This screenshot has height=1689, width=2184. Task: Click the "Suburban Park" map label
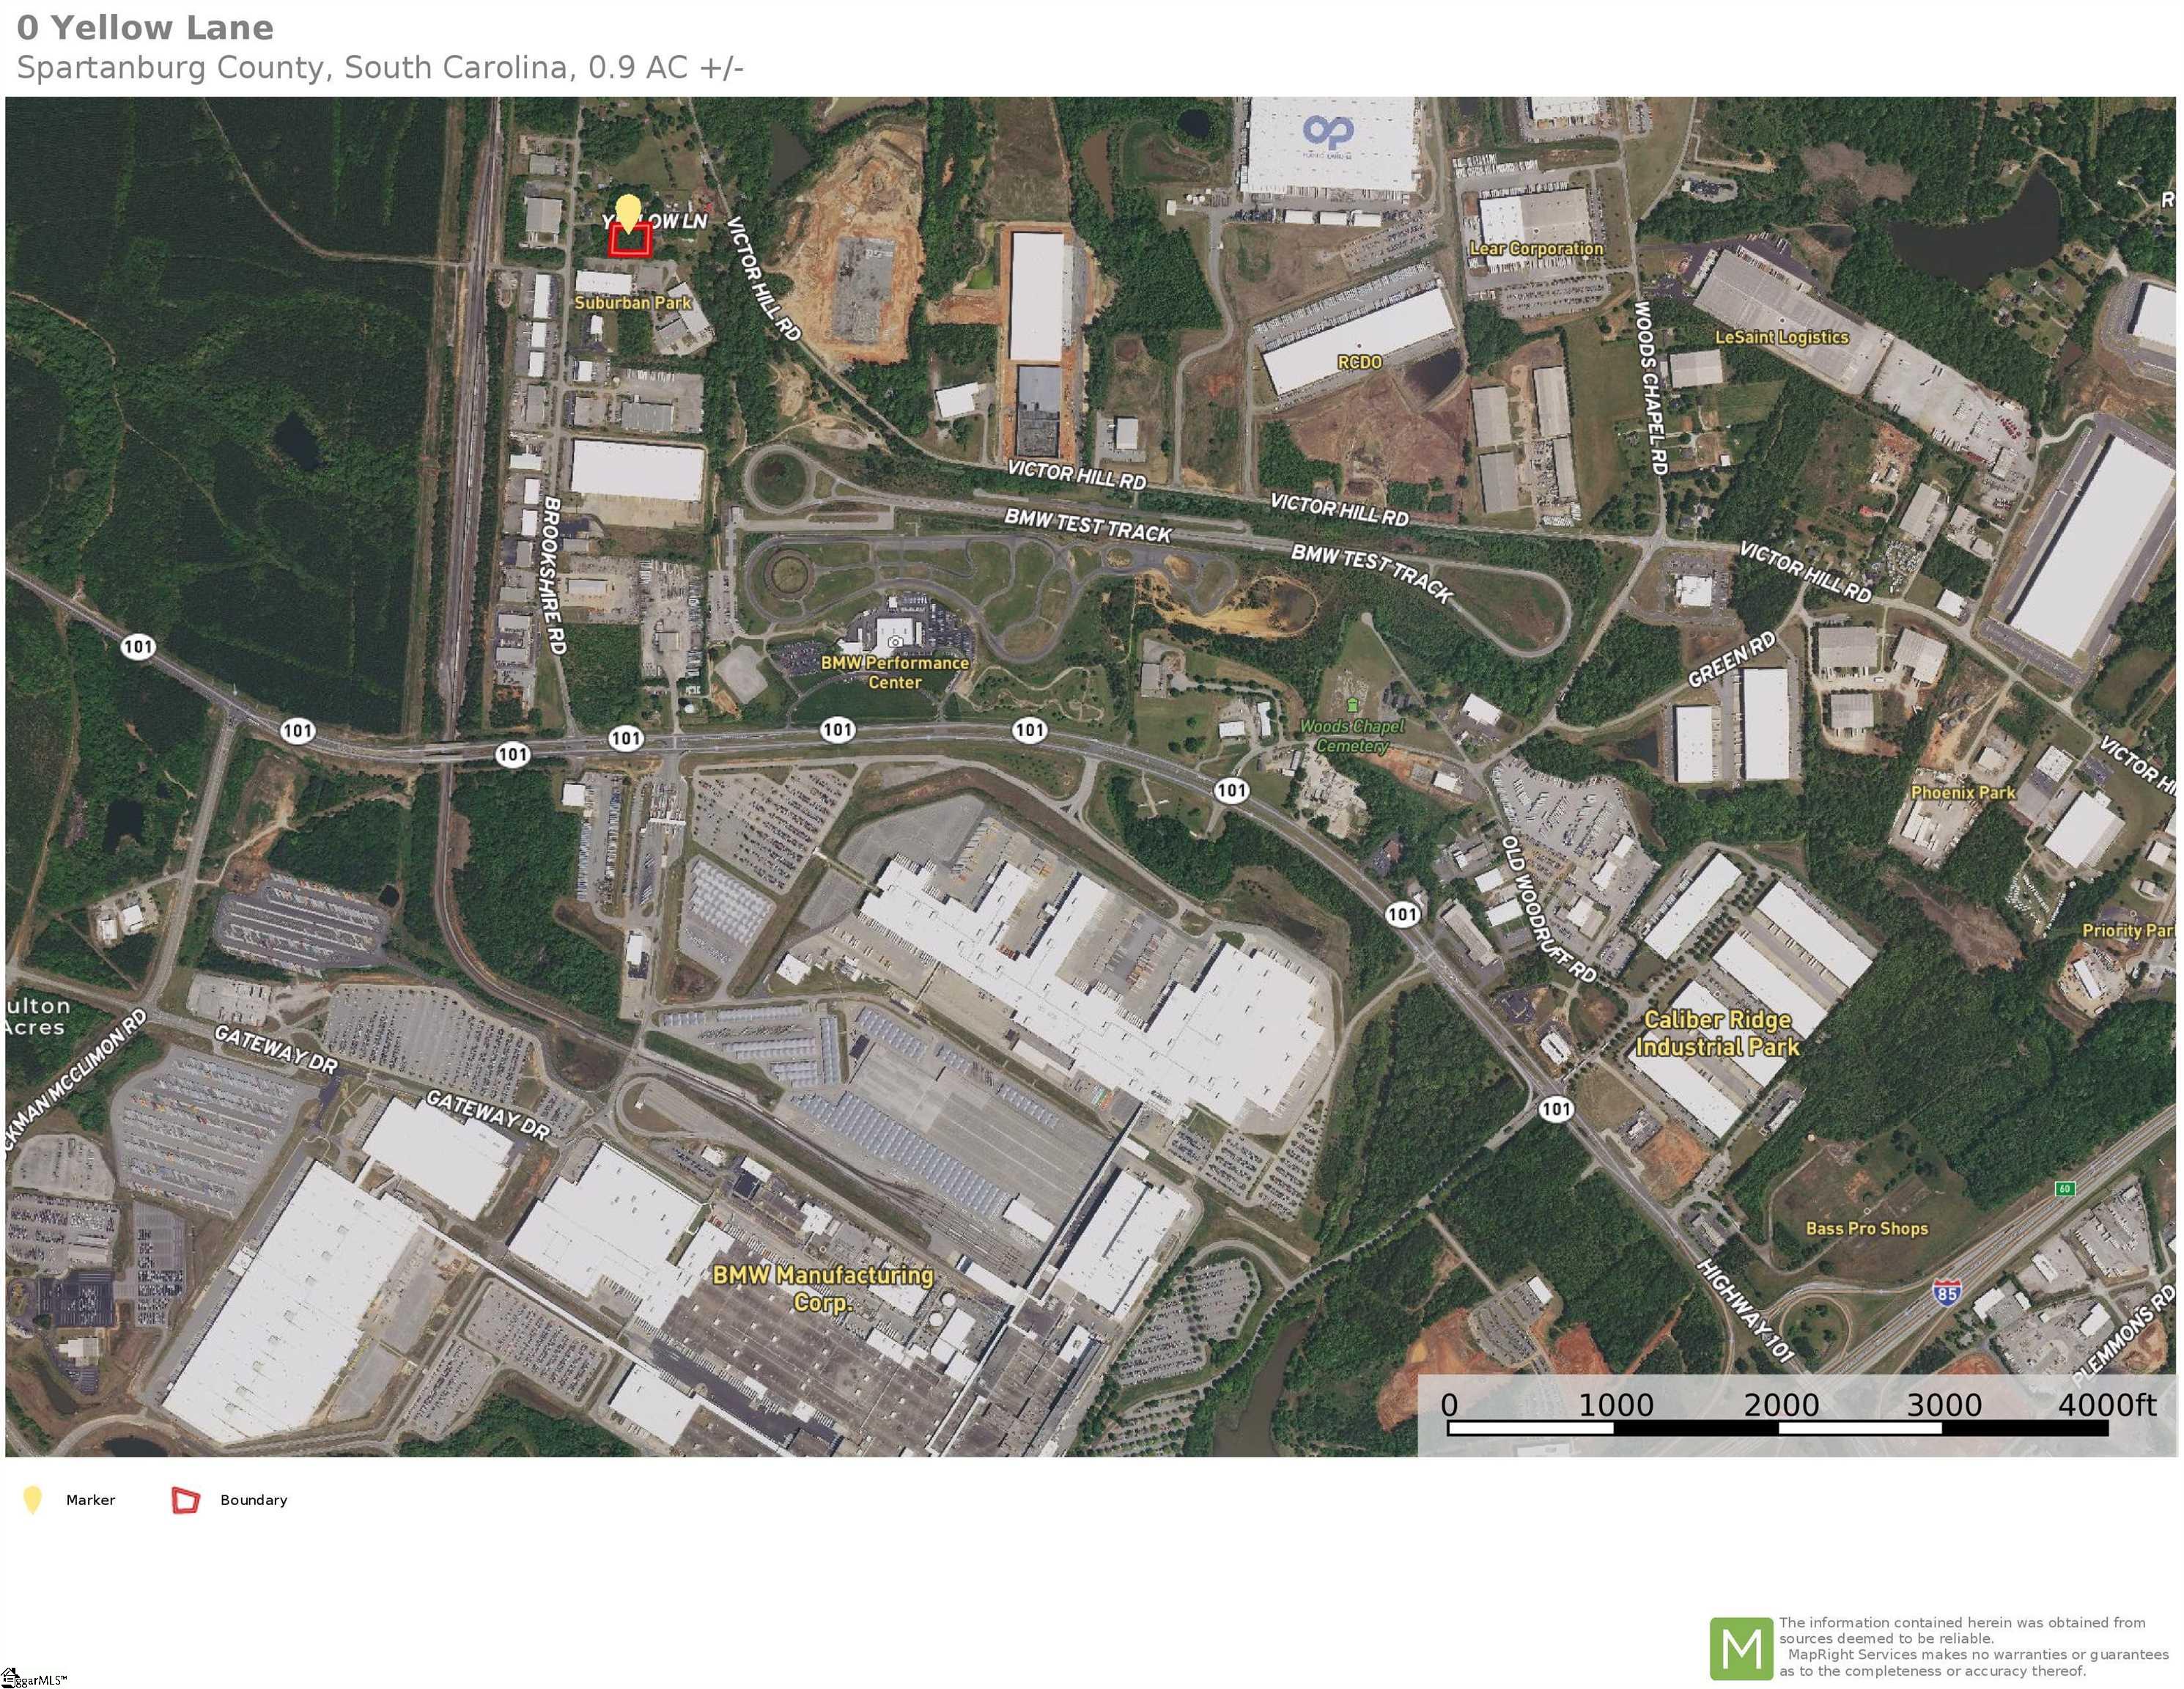pos(633,302)
